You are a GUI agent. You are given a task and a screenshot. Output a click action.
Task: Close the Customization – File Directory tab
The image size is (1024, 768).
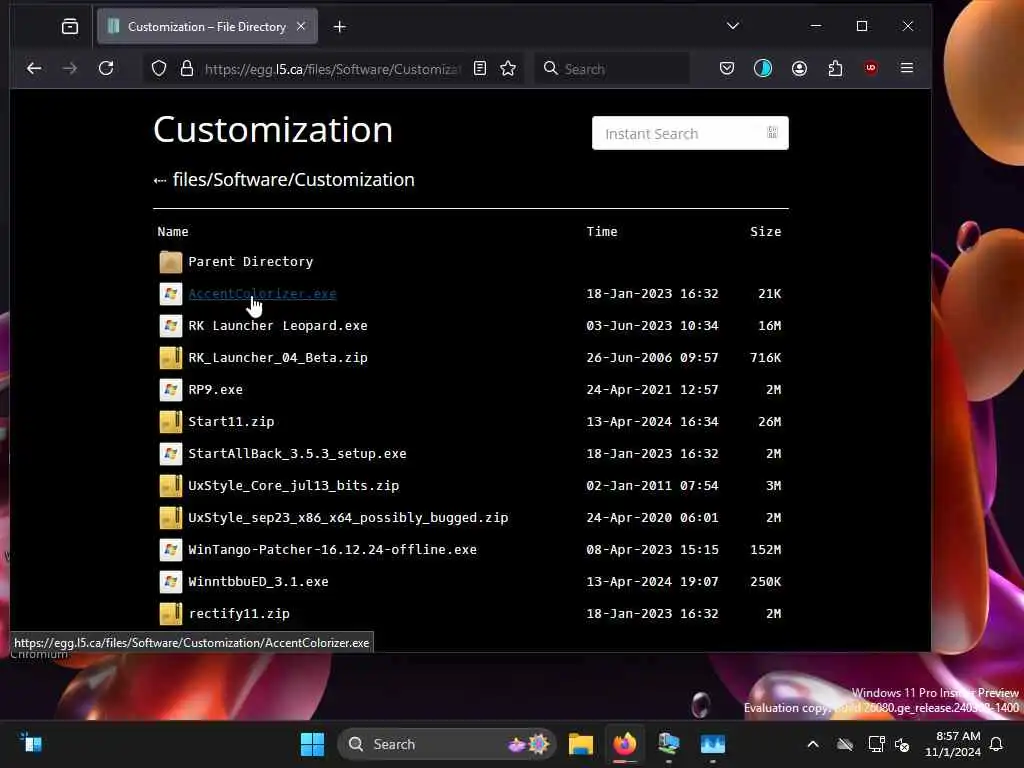(301, 26)
